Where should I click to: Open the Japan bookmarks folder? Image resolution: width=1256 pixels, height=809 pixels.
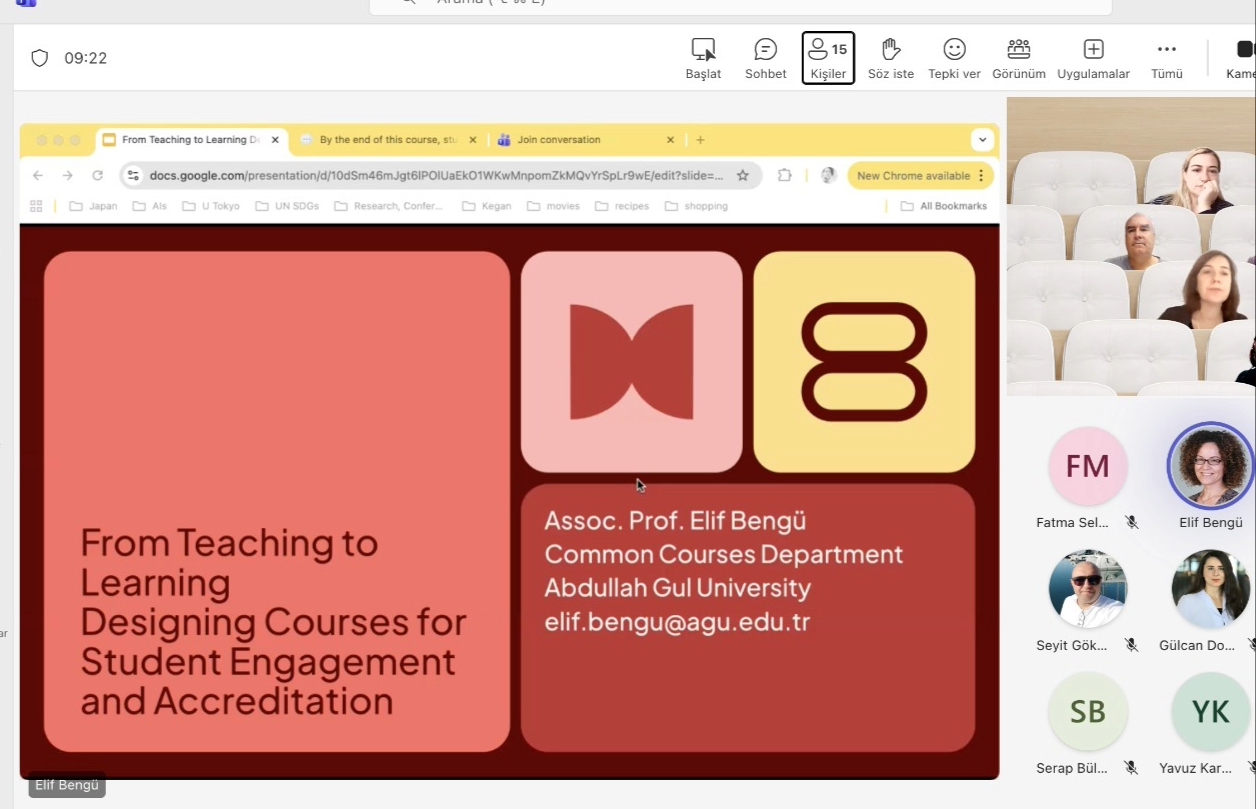93,206
